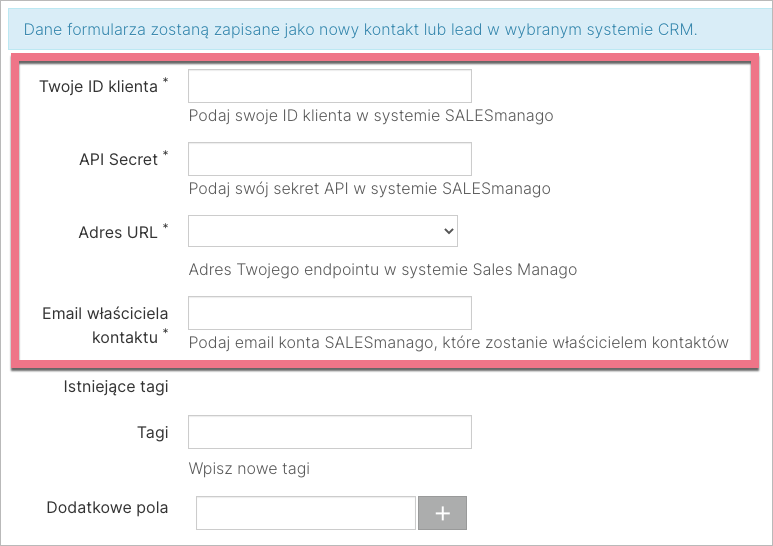Click the Adres URL label
The width and height of the screenshot is (773, 546).
118,232
